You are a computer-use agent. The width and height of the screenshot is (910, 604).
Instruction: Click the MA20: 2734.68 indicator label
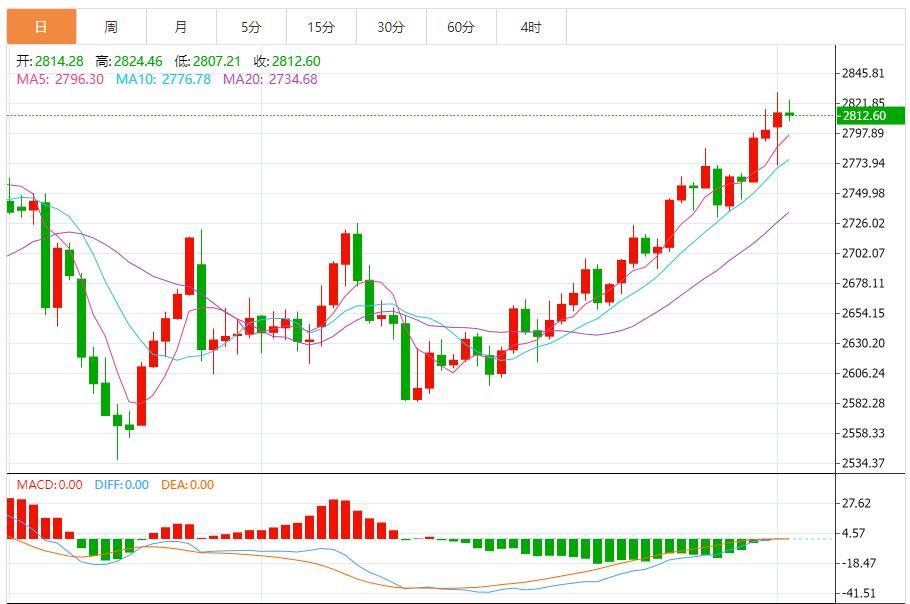(x=270, y=79)
